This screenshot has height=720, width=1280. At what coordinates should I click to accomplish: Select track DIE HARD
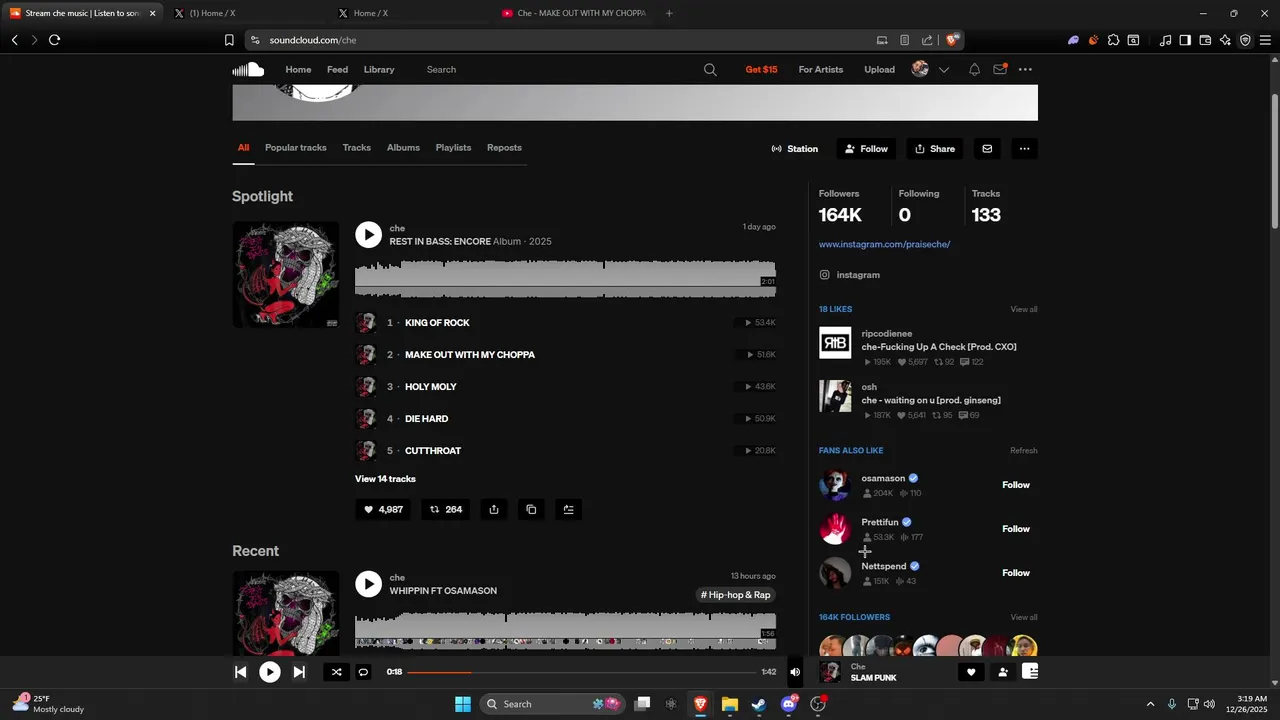[x=426, y=419]
